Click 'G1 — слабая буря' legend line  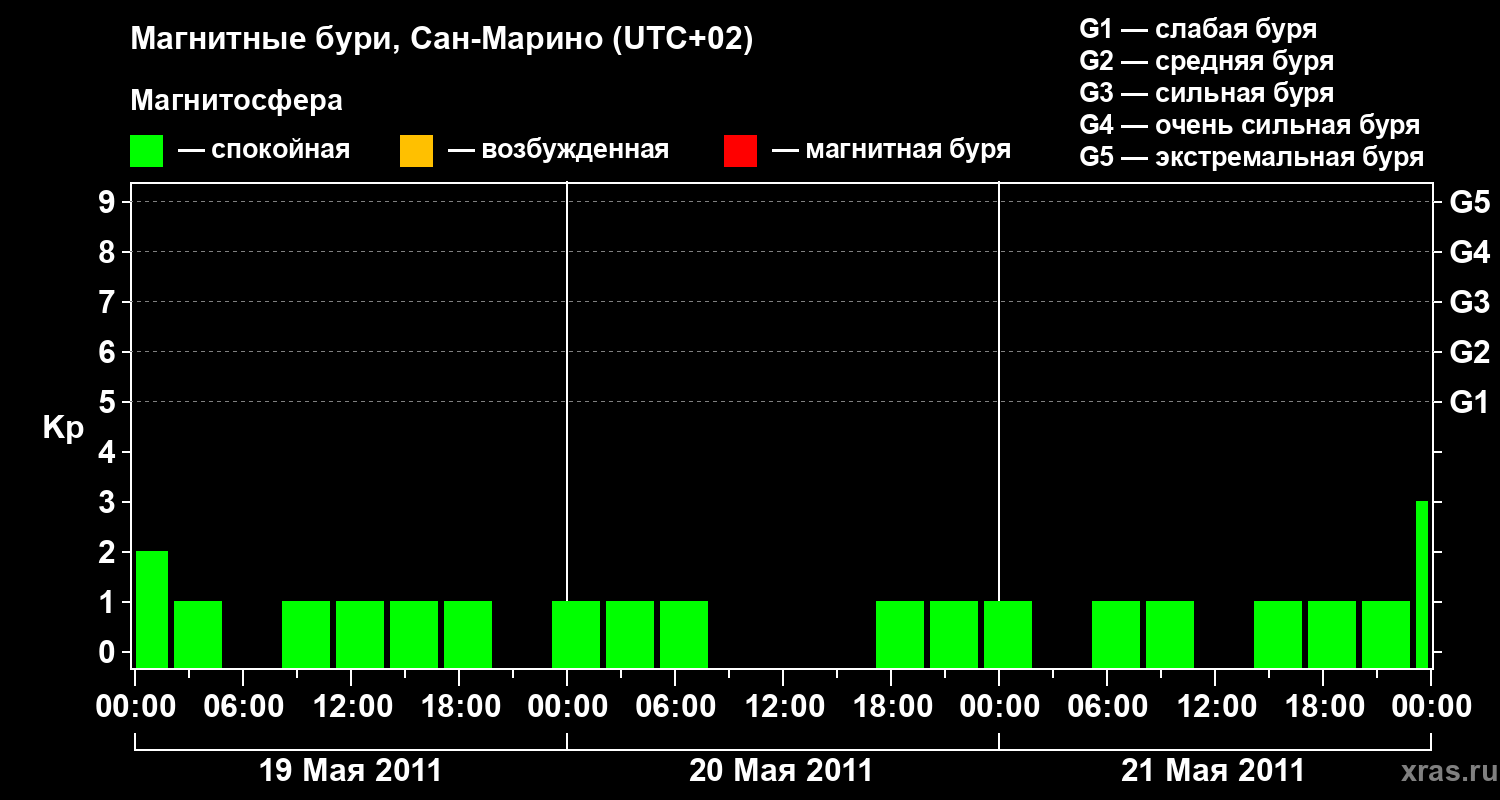click(1198, 29)
